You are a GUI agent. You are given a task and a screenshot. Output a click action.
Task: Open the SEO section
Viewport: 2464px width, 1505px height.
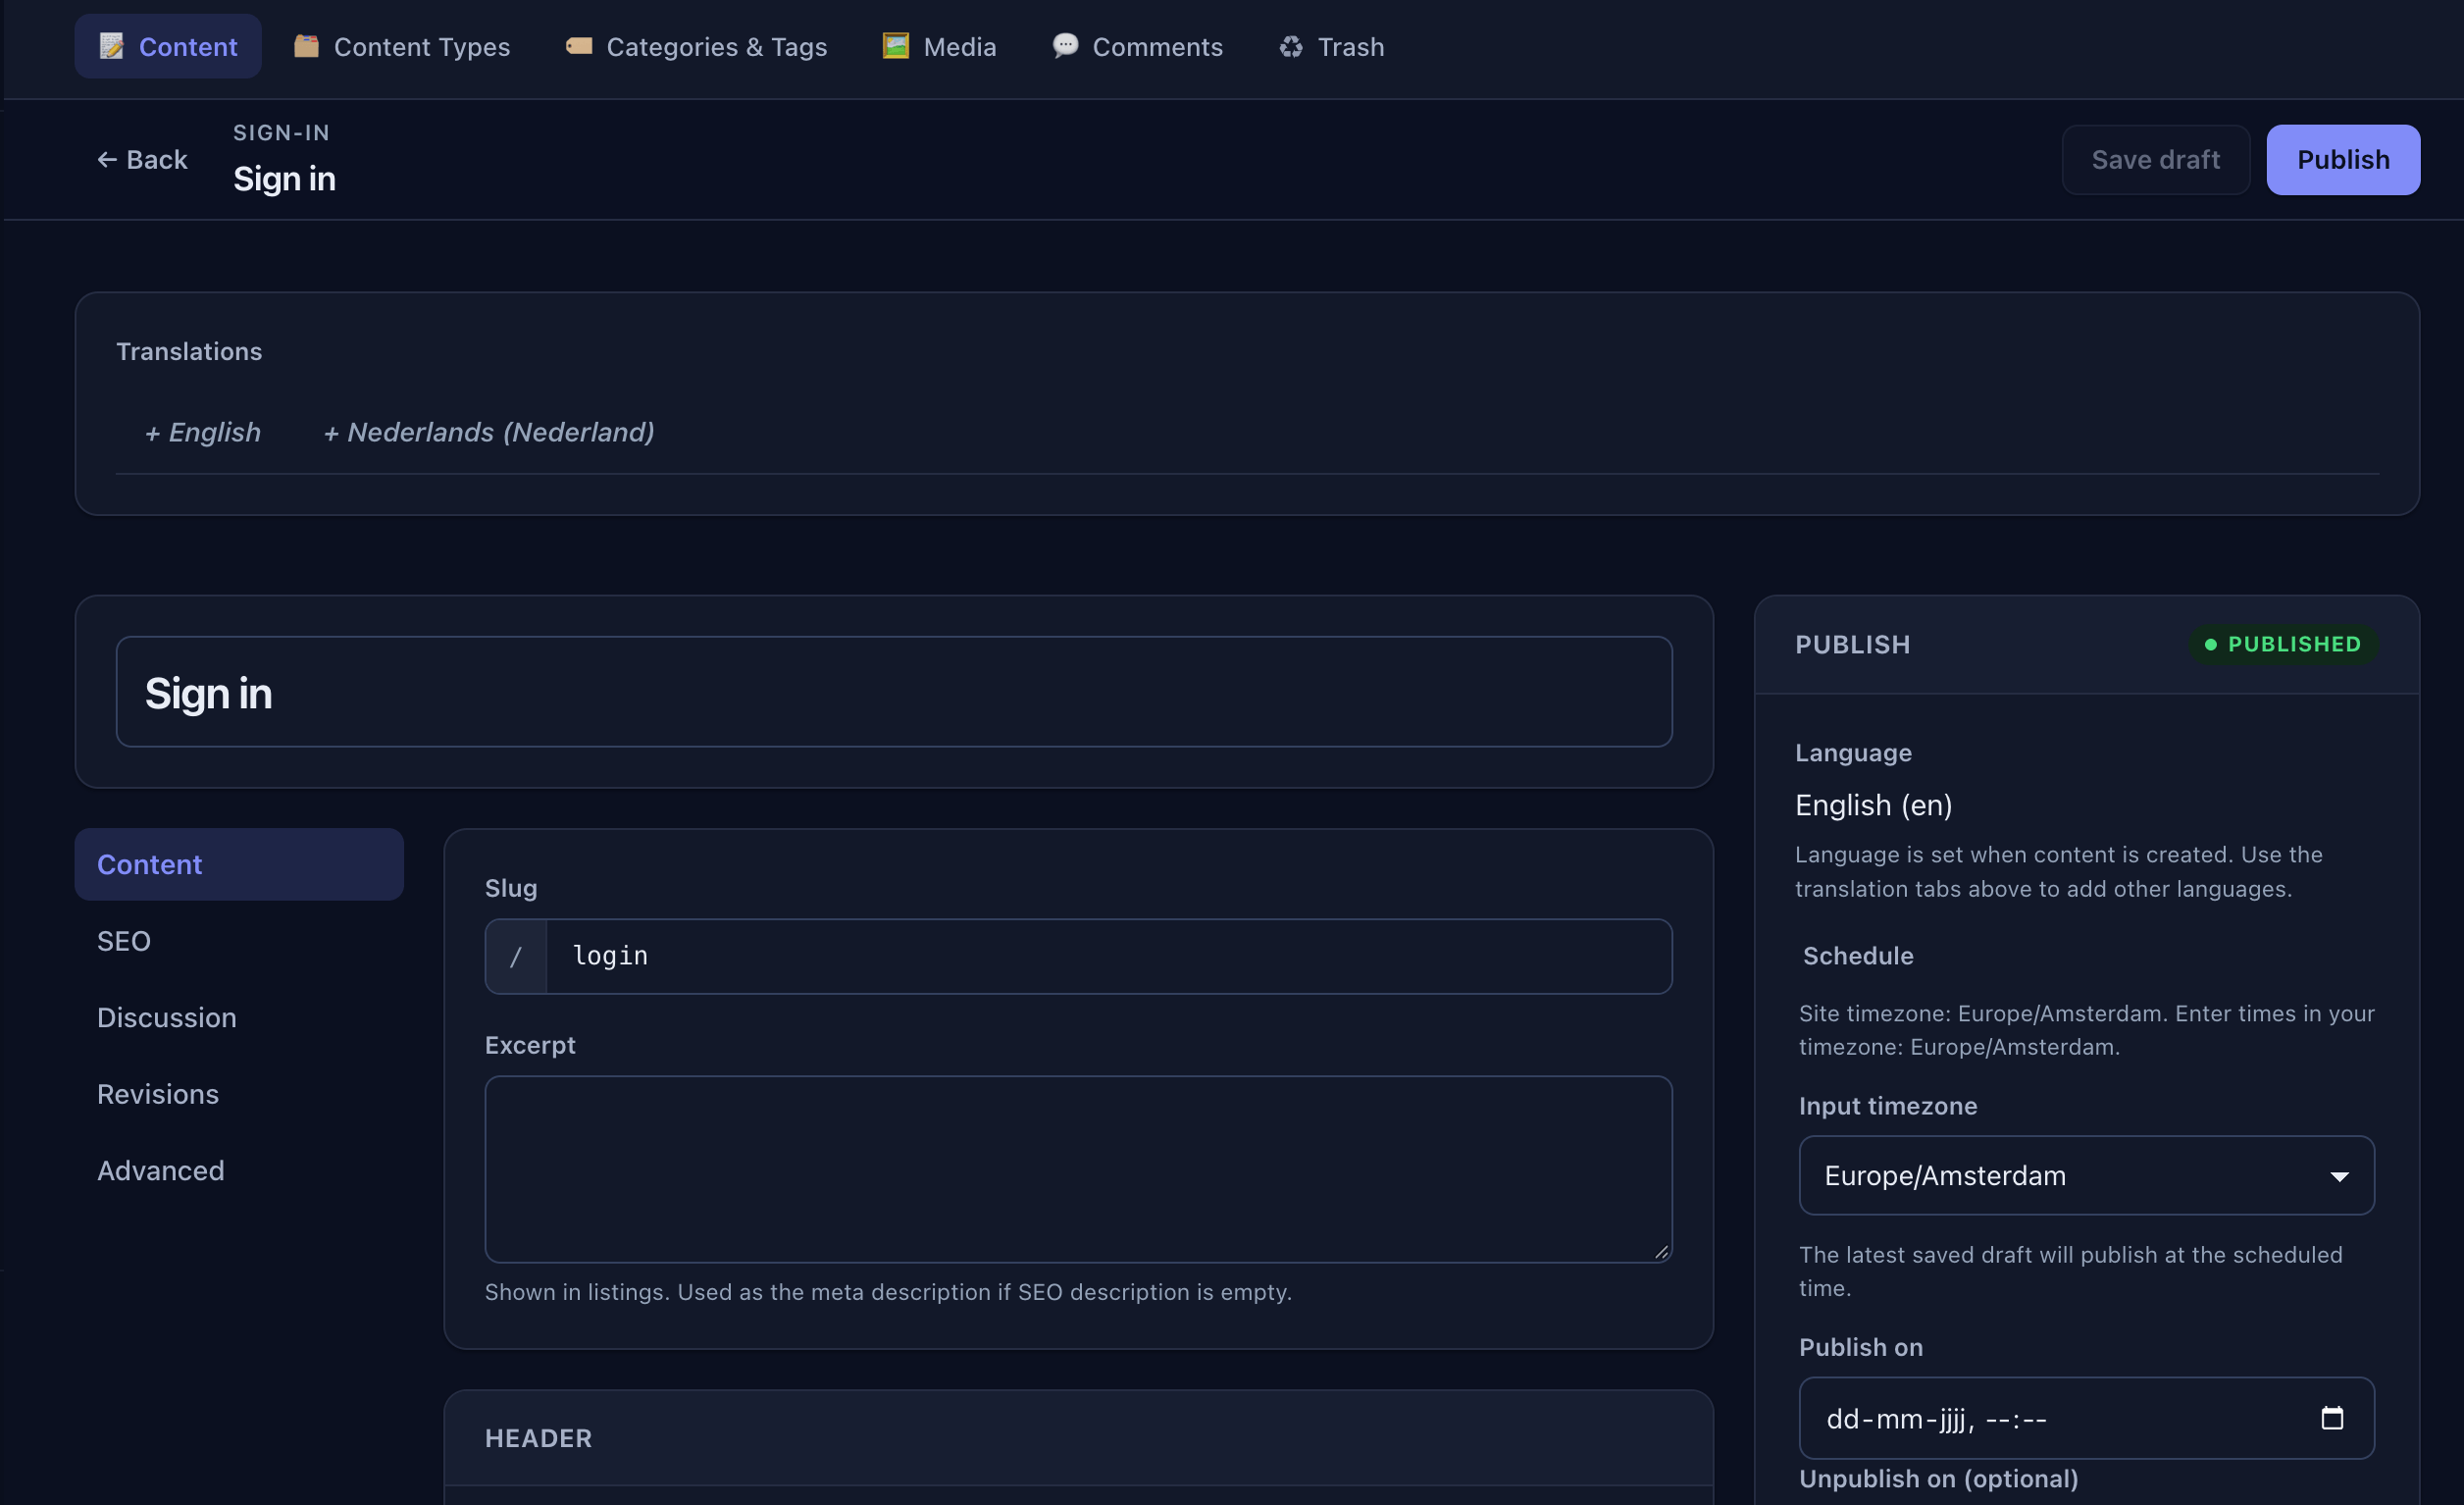[239, 941]
